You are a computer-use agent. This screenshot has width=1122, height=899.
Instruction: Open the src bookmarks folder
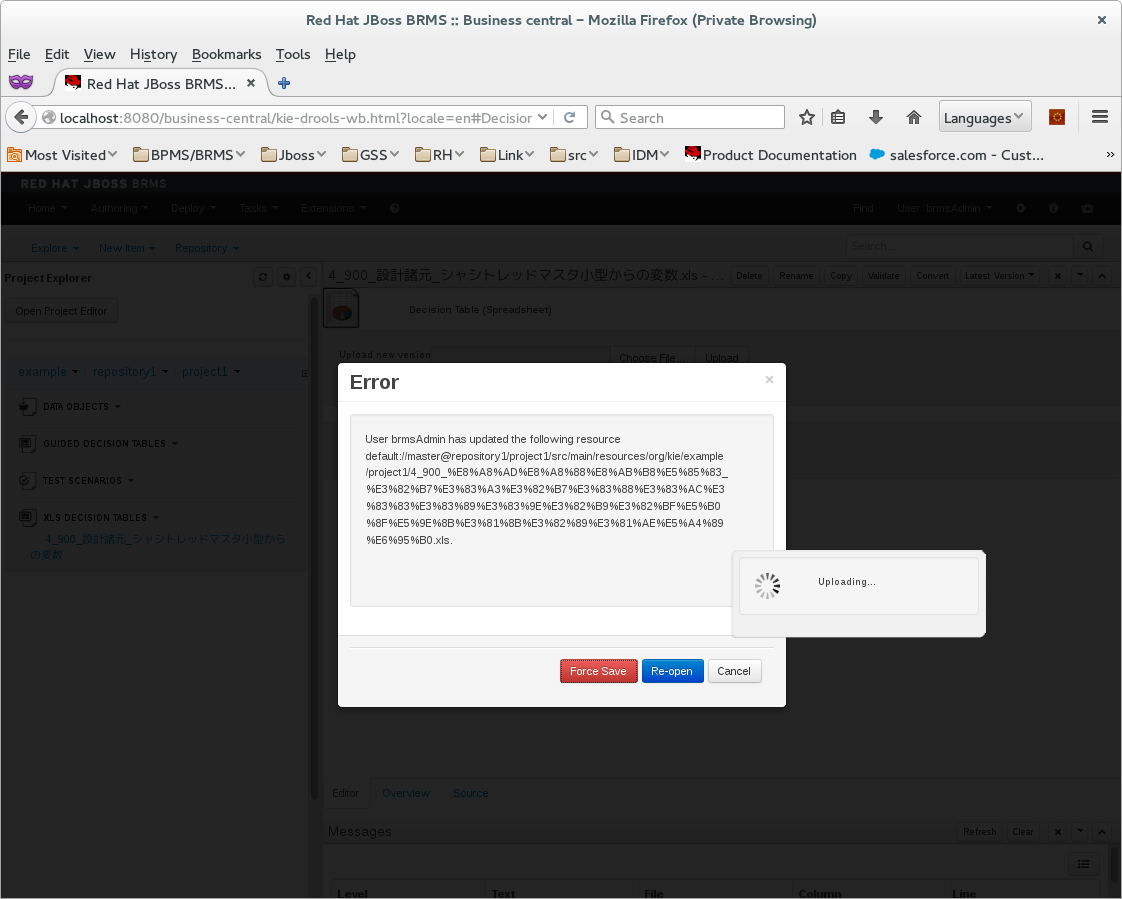coord(574,155)
